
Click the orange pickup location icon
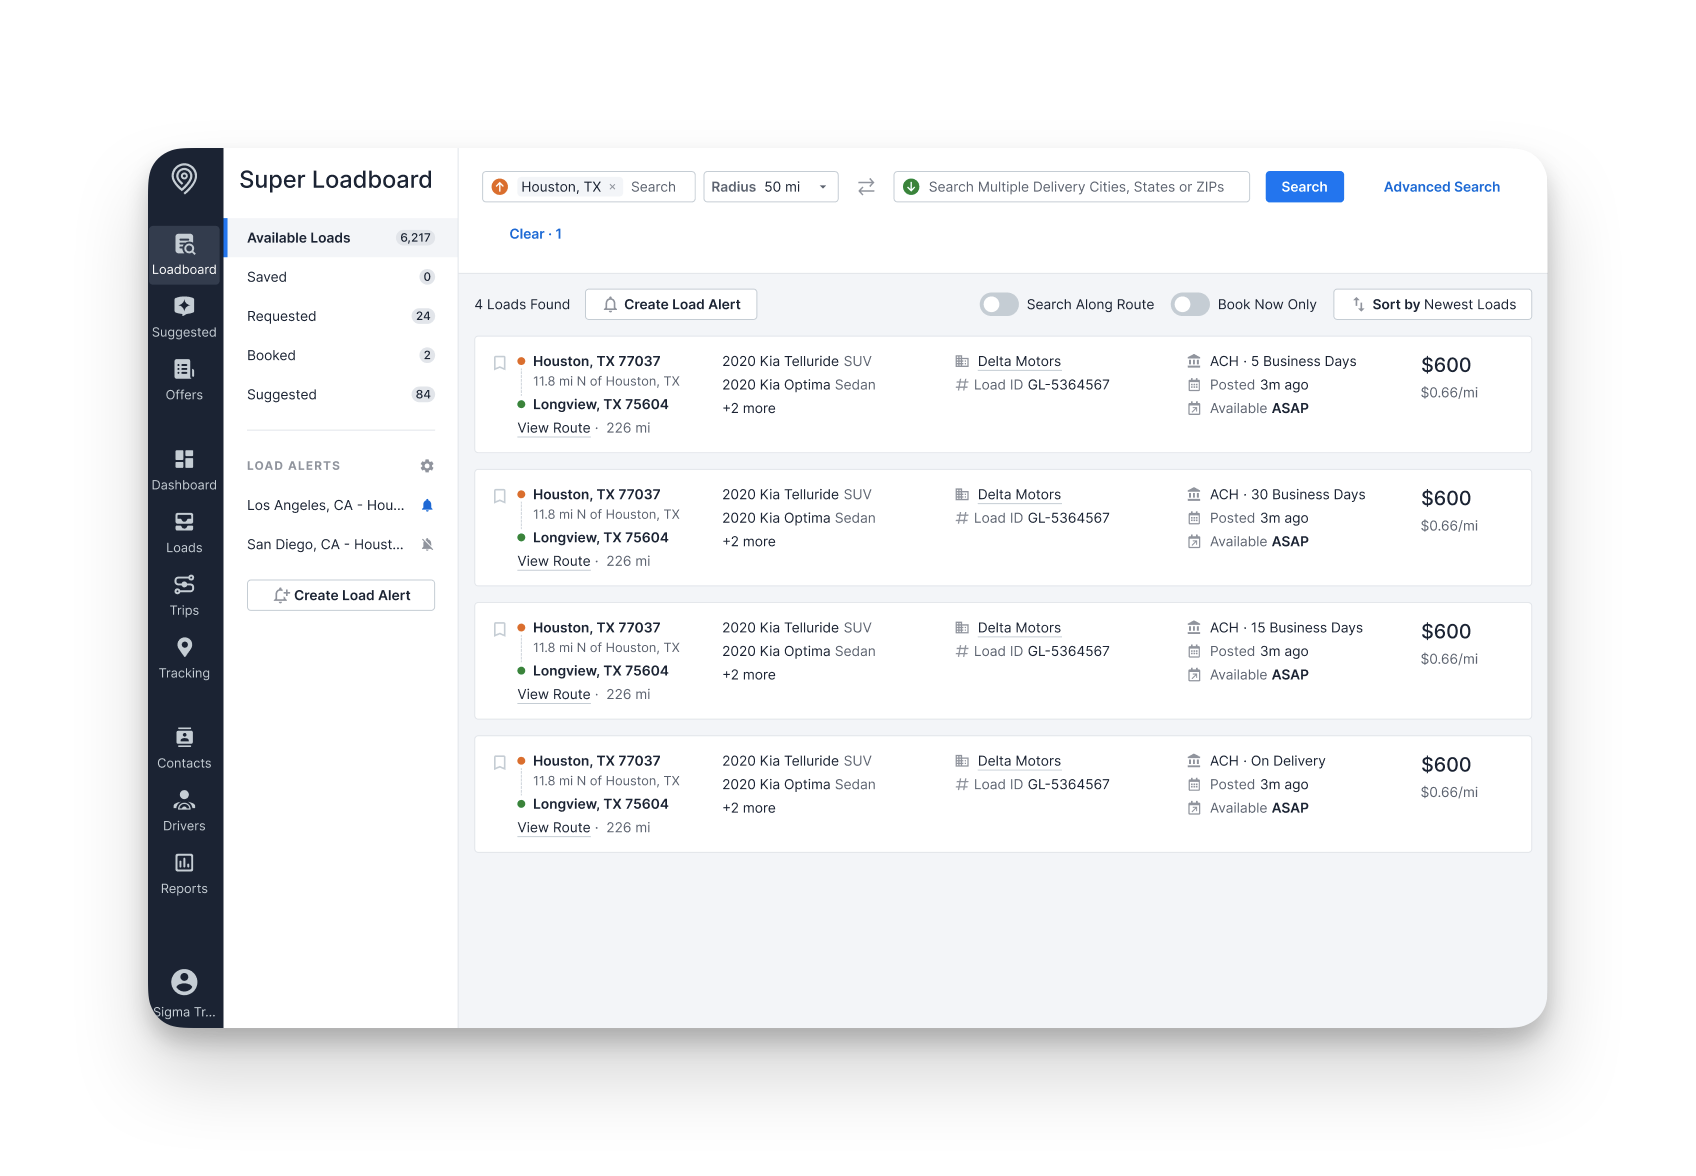[500, 187]
